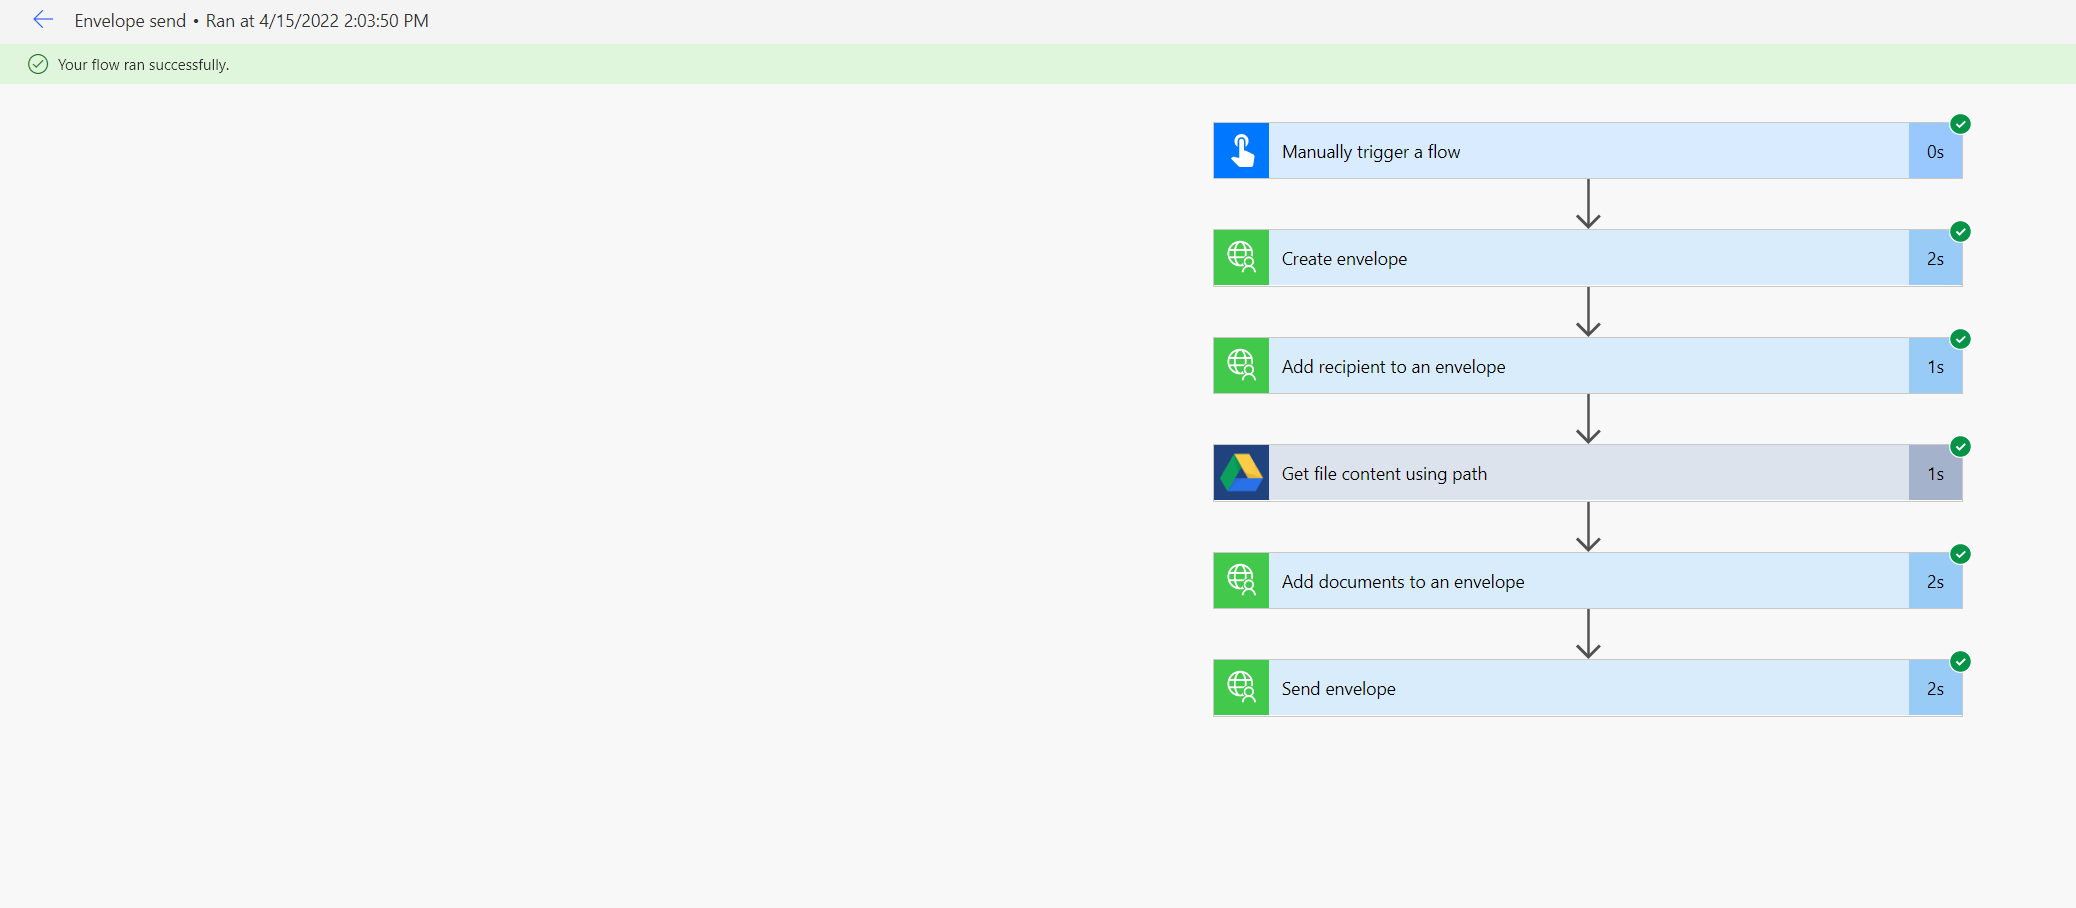Click the 'Envelope send' flow title
Viewport: 2076px width, 908px height.
coord(130,21)
